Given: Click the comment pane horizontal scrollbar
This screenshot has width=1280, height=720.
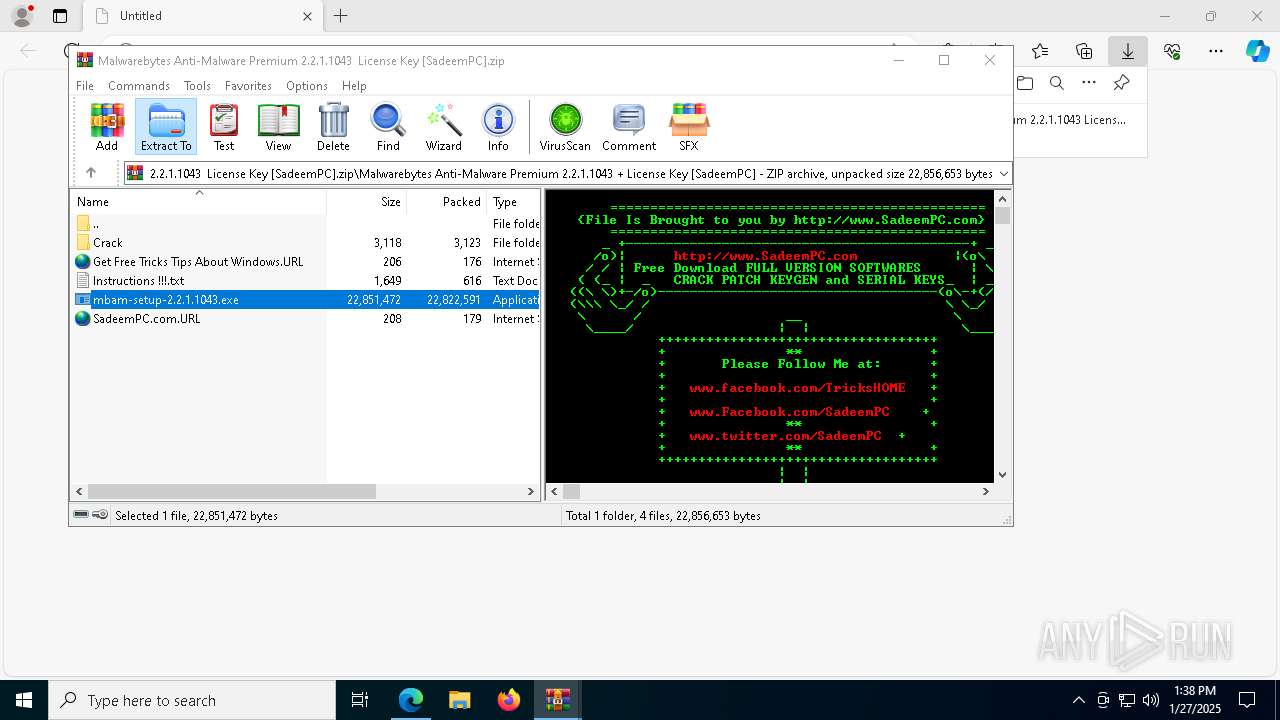Looking at the screenshot, I should 572,491.
